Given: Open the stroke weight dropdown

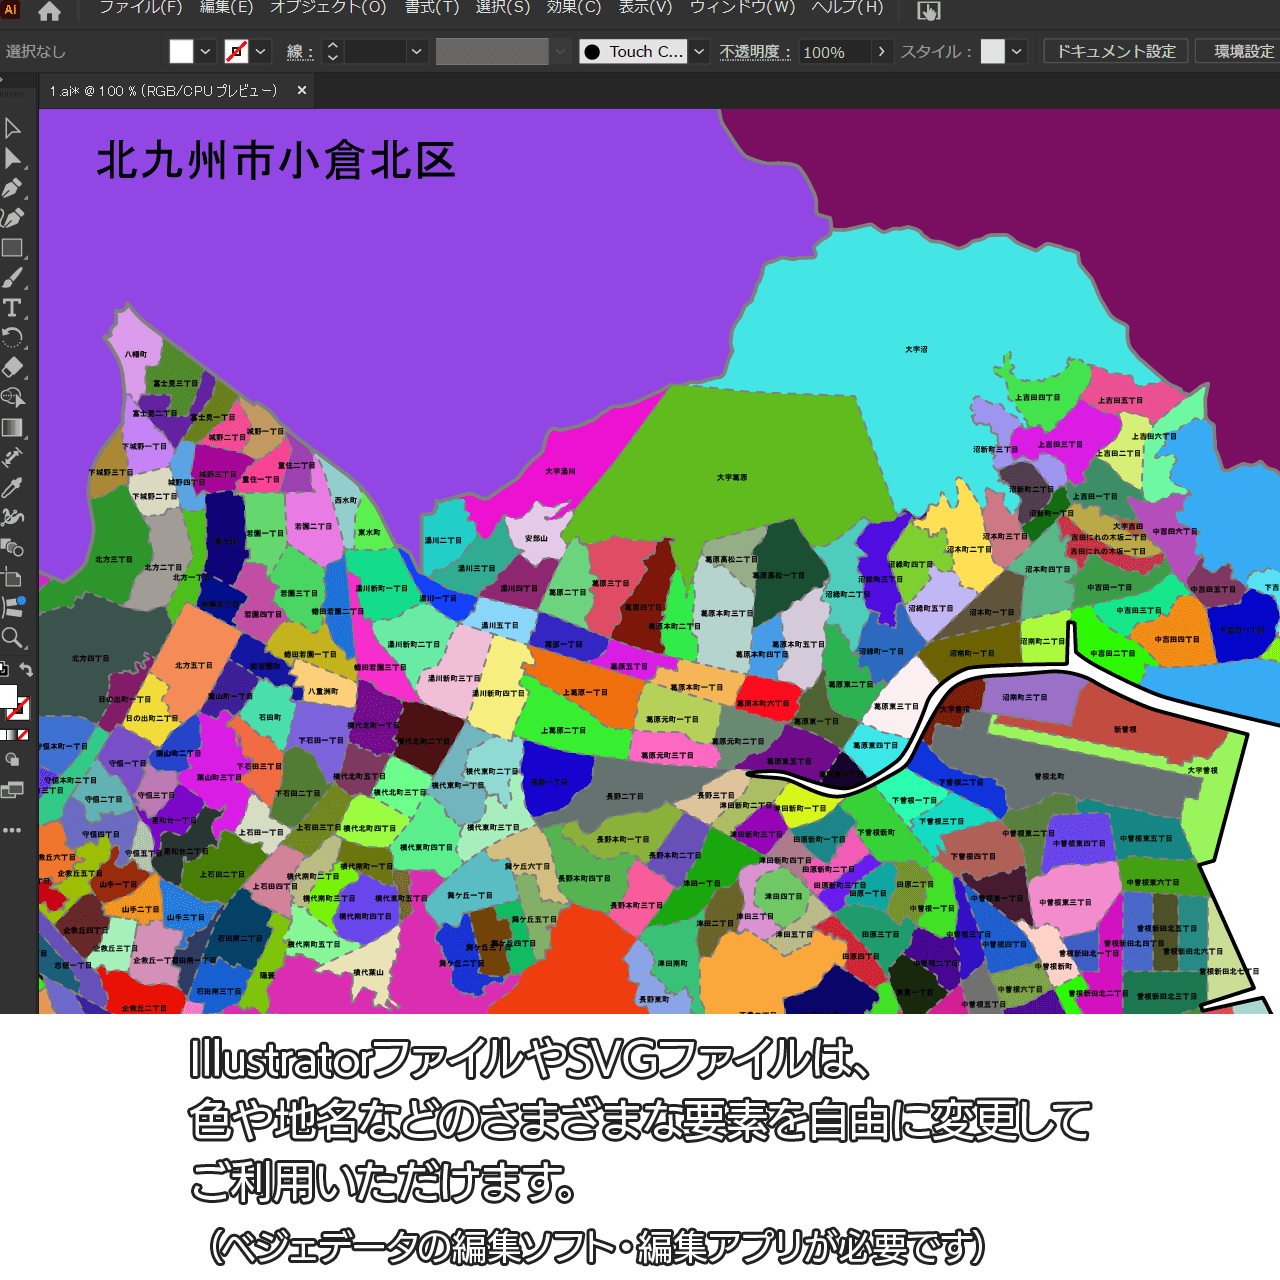Looking at the screenshot, I should (416, 51).
